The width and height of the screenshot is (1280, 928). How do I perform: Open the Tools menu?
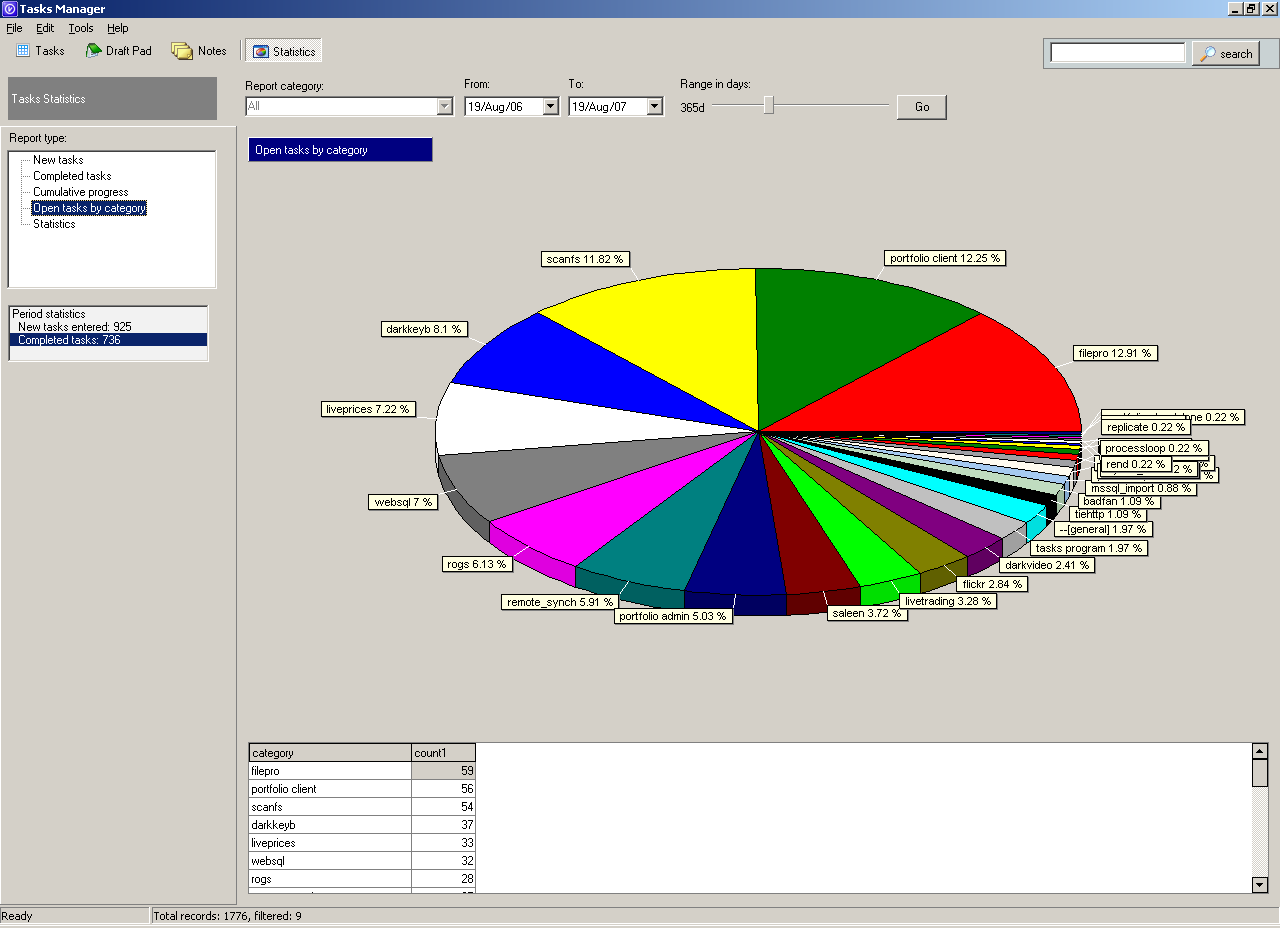pyautogui.click(x=80, y=28)
